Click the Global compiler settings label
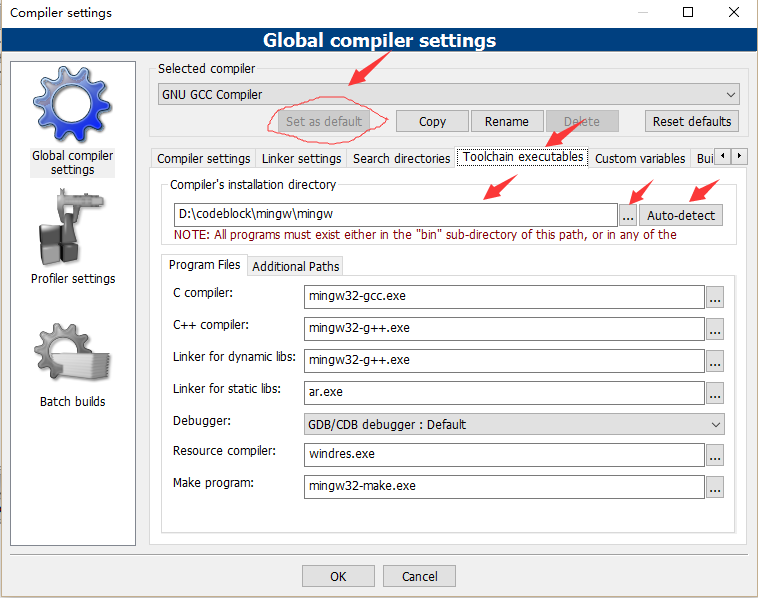The width and height of the screenshot is (758, 598). 73,162
